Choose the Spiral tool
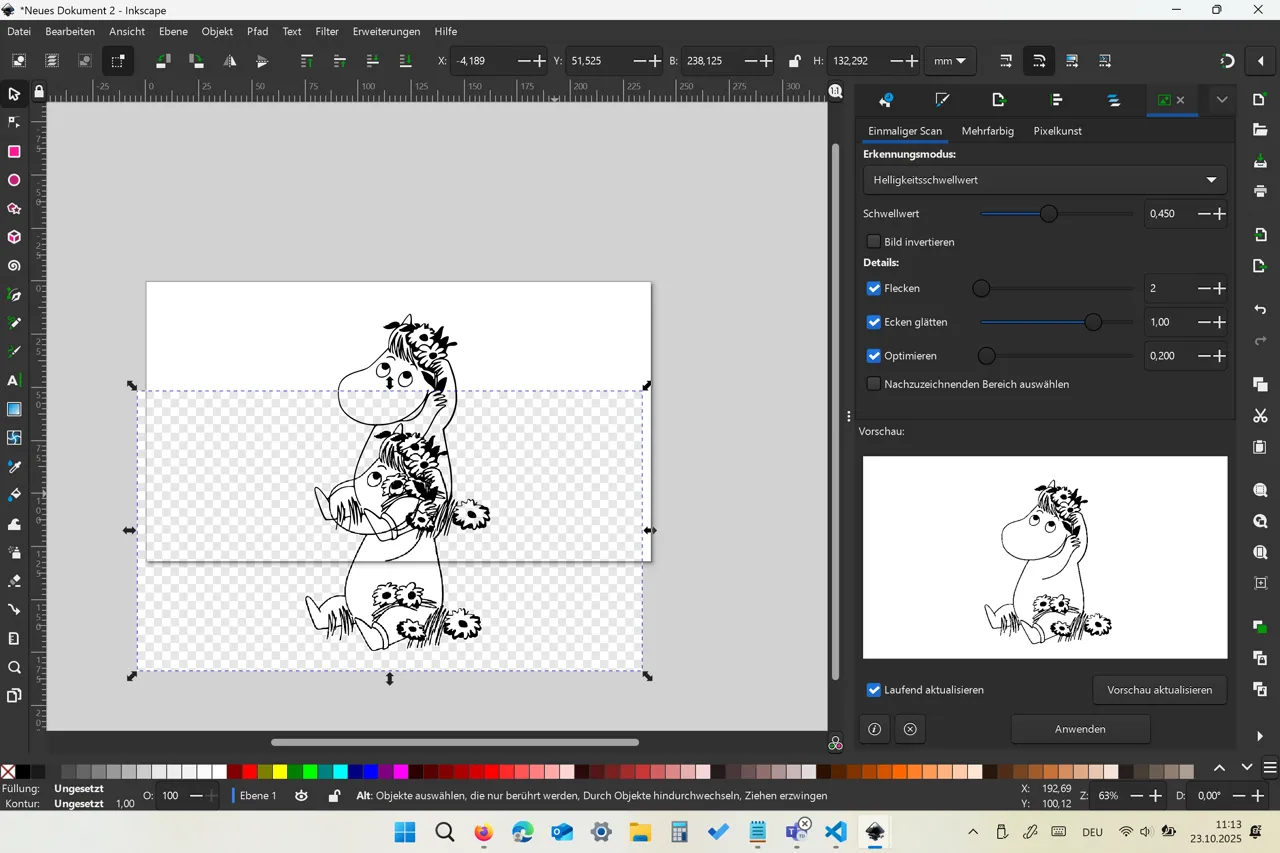 coord(14,266)
